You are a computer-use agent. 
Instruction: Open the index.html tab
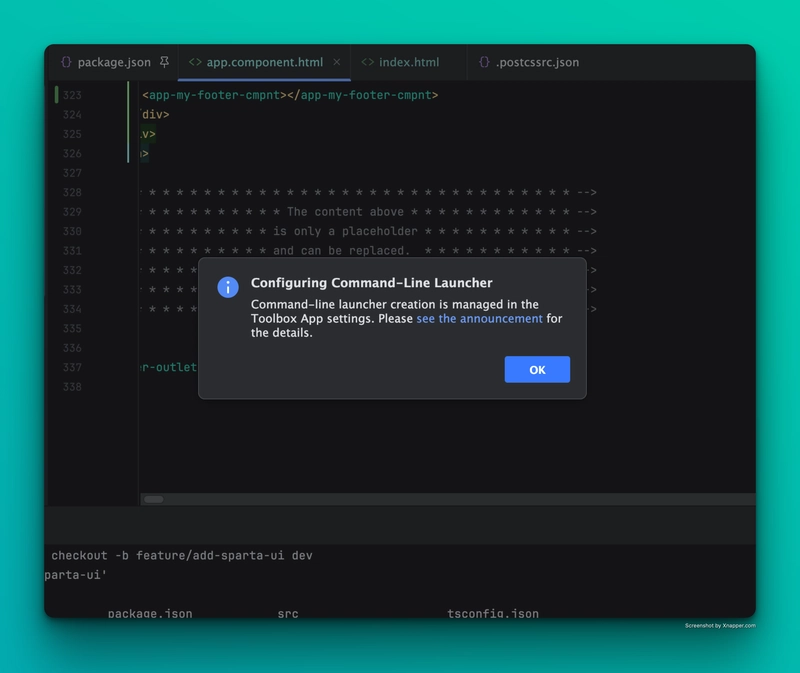409,62
